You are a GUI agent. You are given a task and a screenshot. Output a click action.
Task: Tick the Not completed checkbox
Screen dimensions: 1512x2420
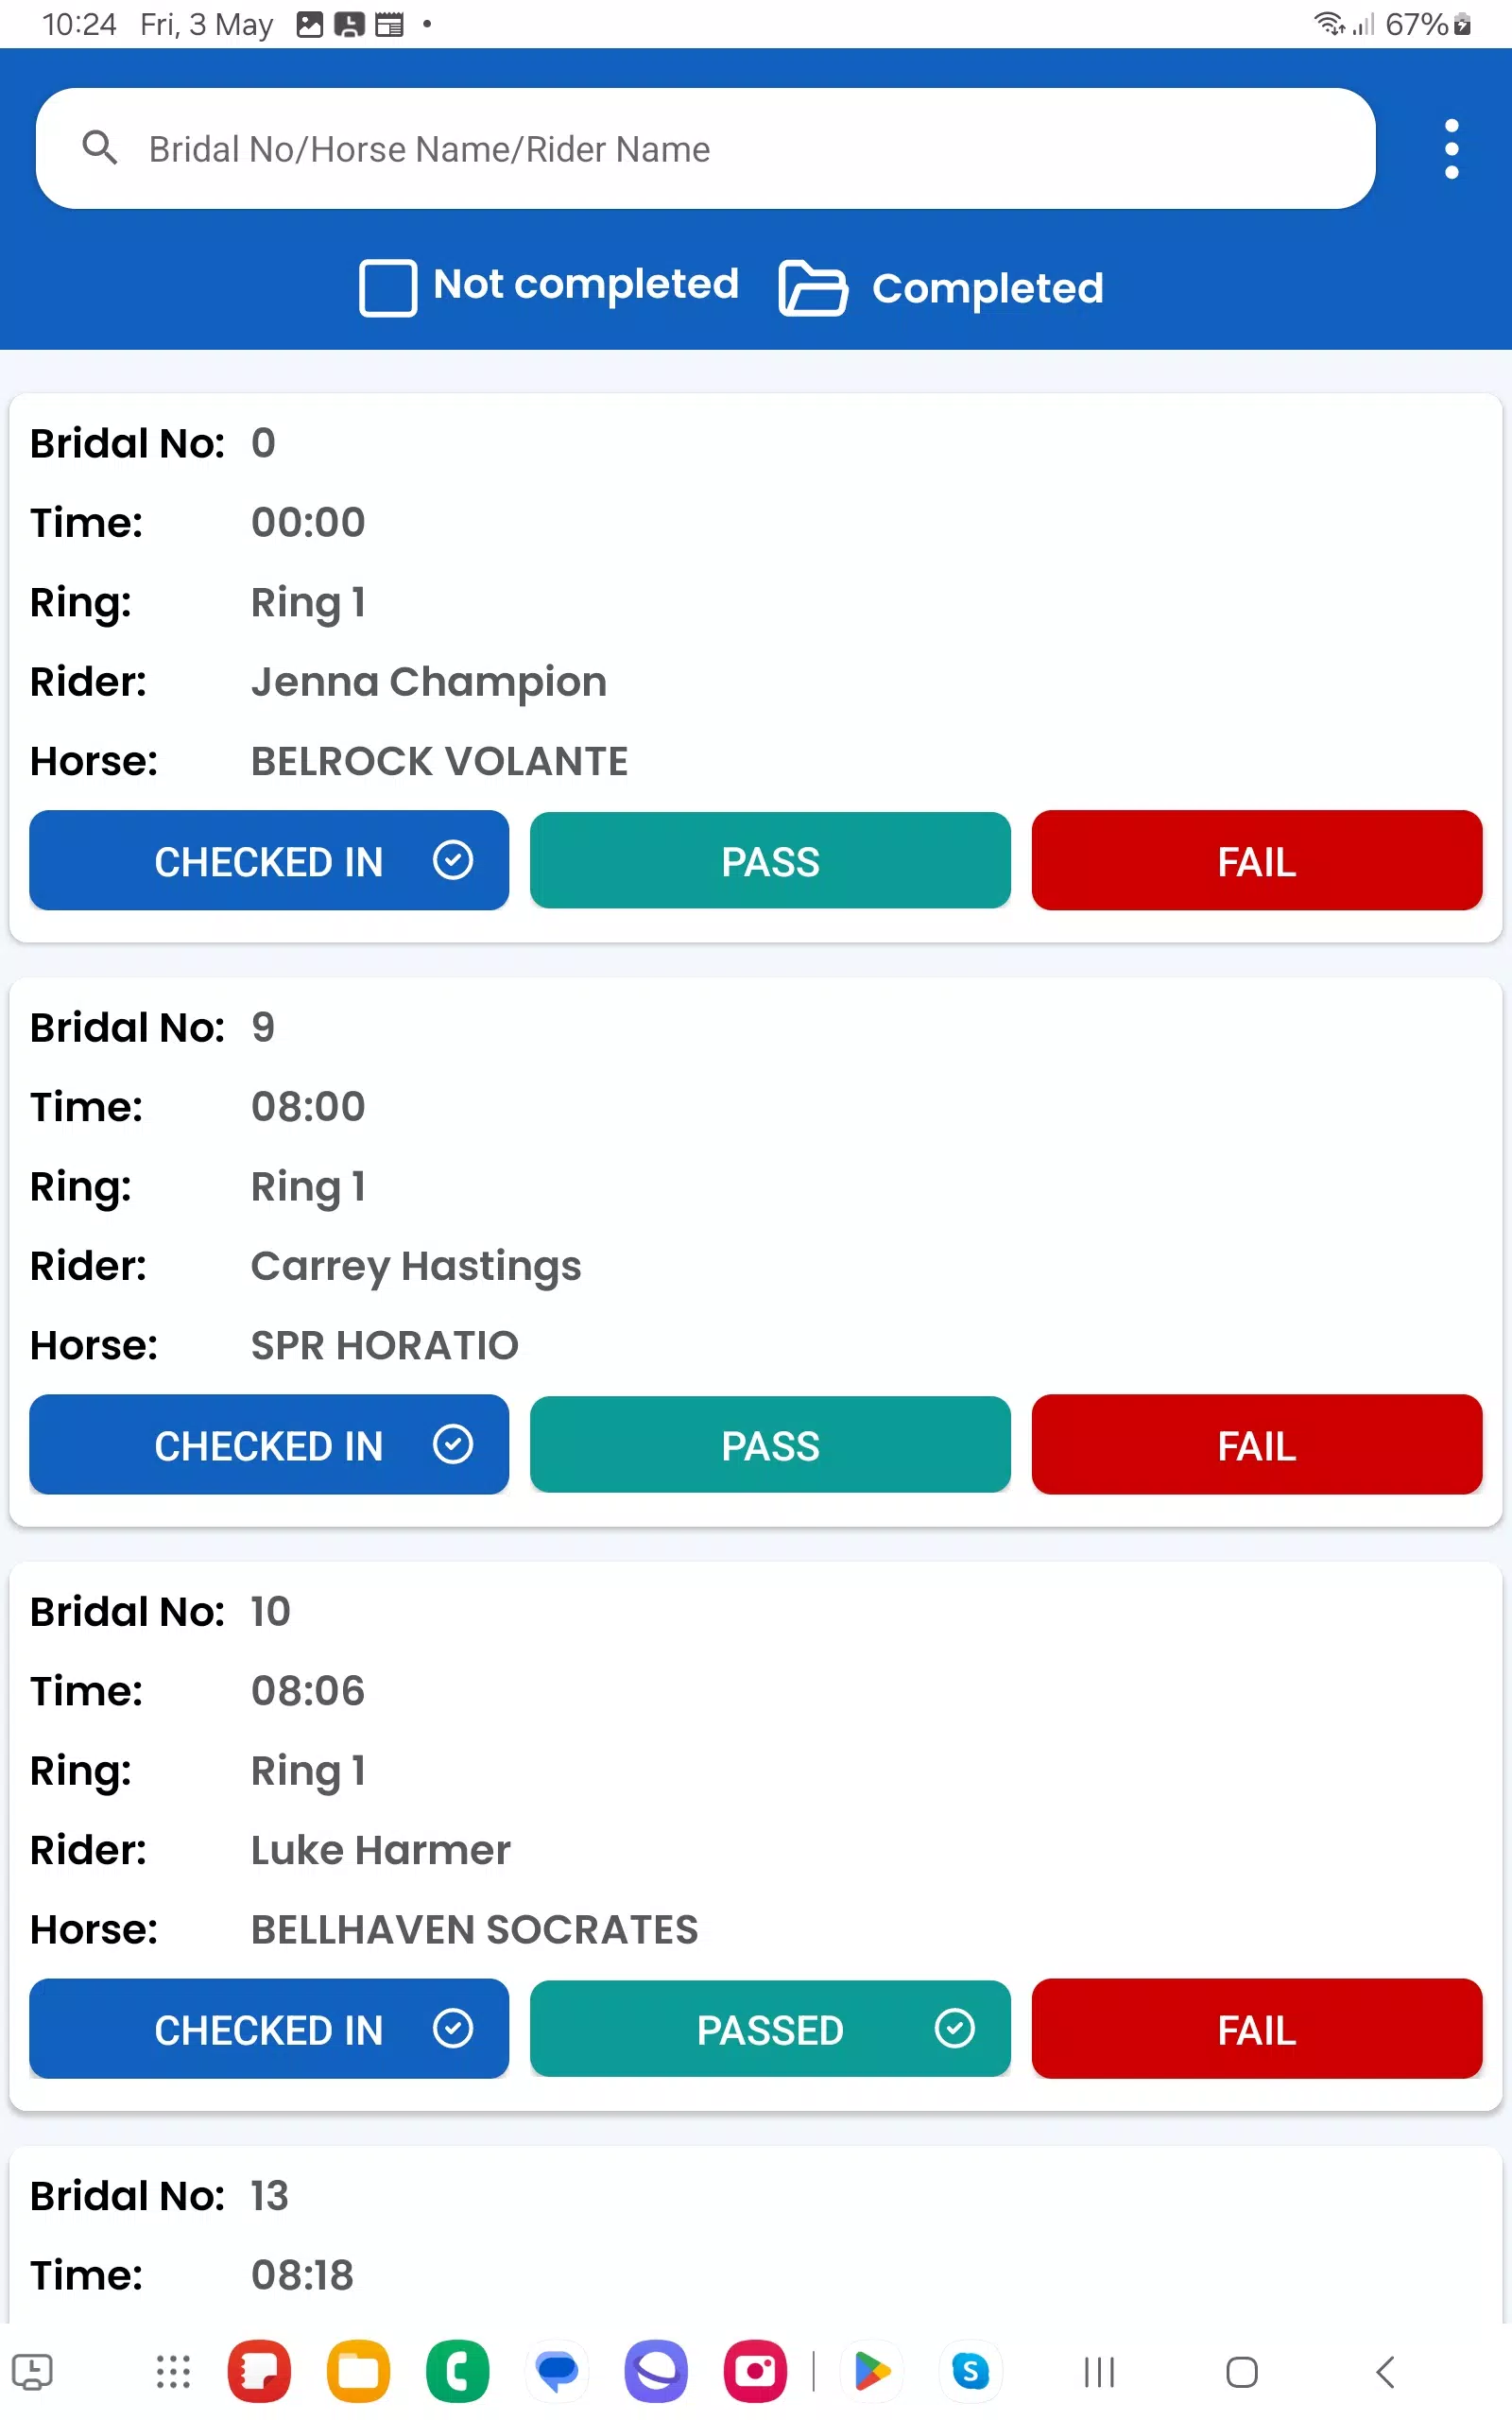point(388,288)
